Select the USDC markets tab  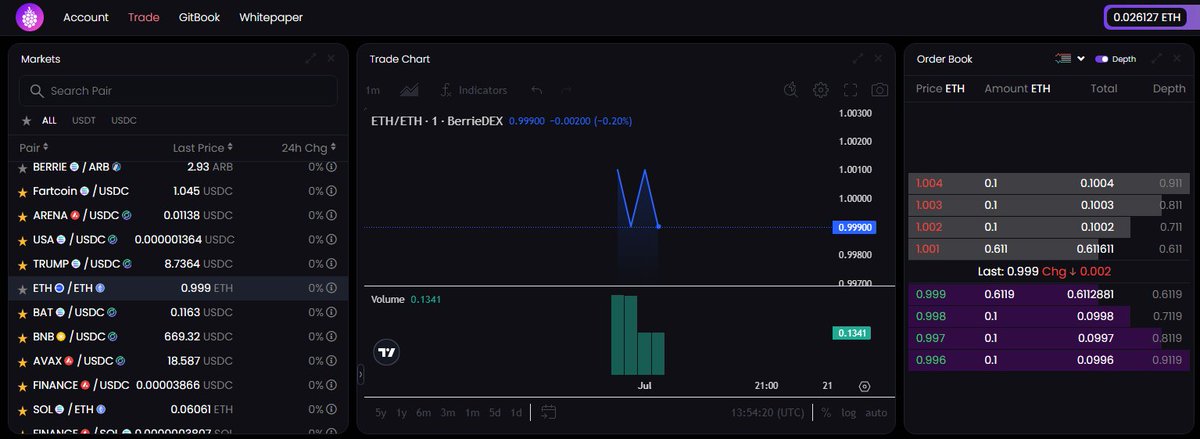[124, 120]
